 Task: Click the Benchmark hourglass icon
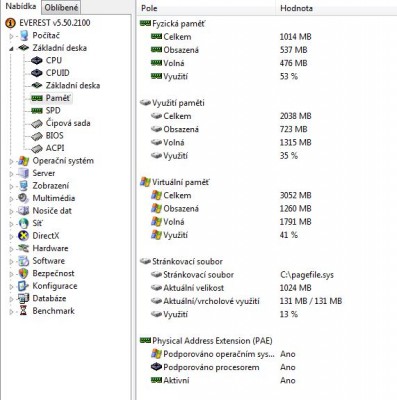click(23, 311)
